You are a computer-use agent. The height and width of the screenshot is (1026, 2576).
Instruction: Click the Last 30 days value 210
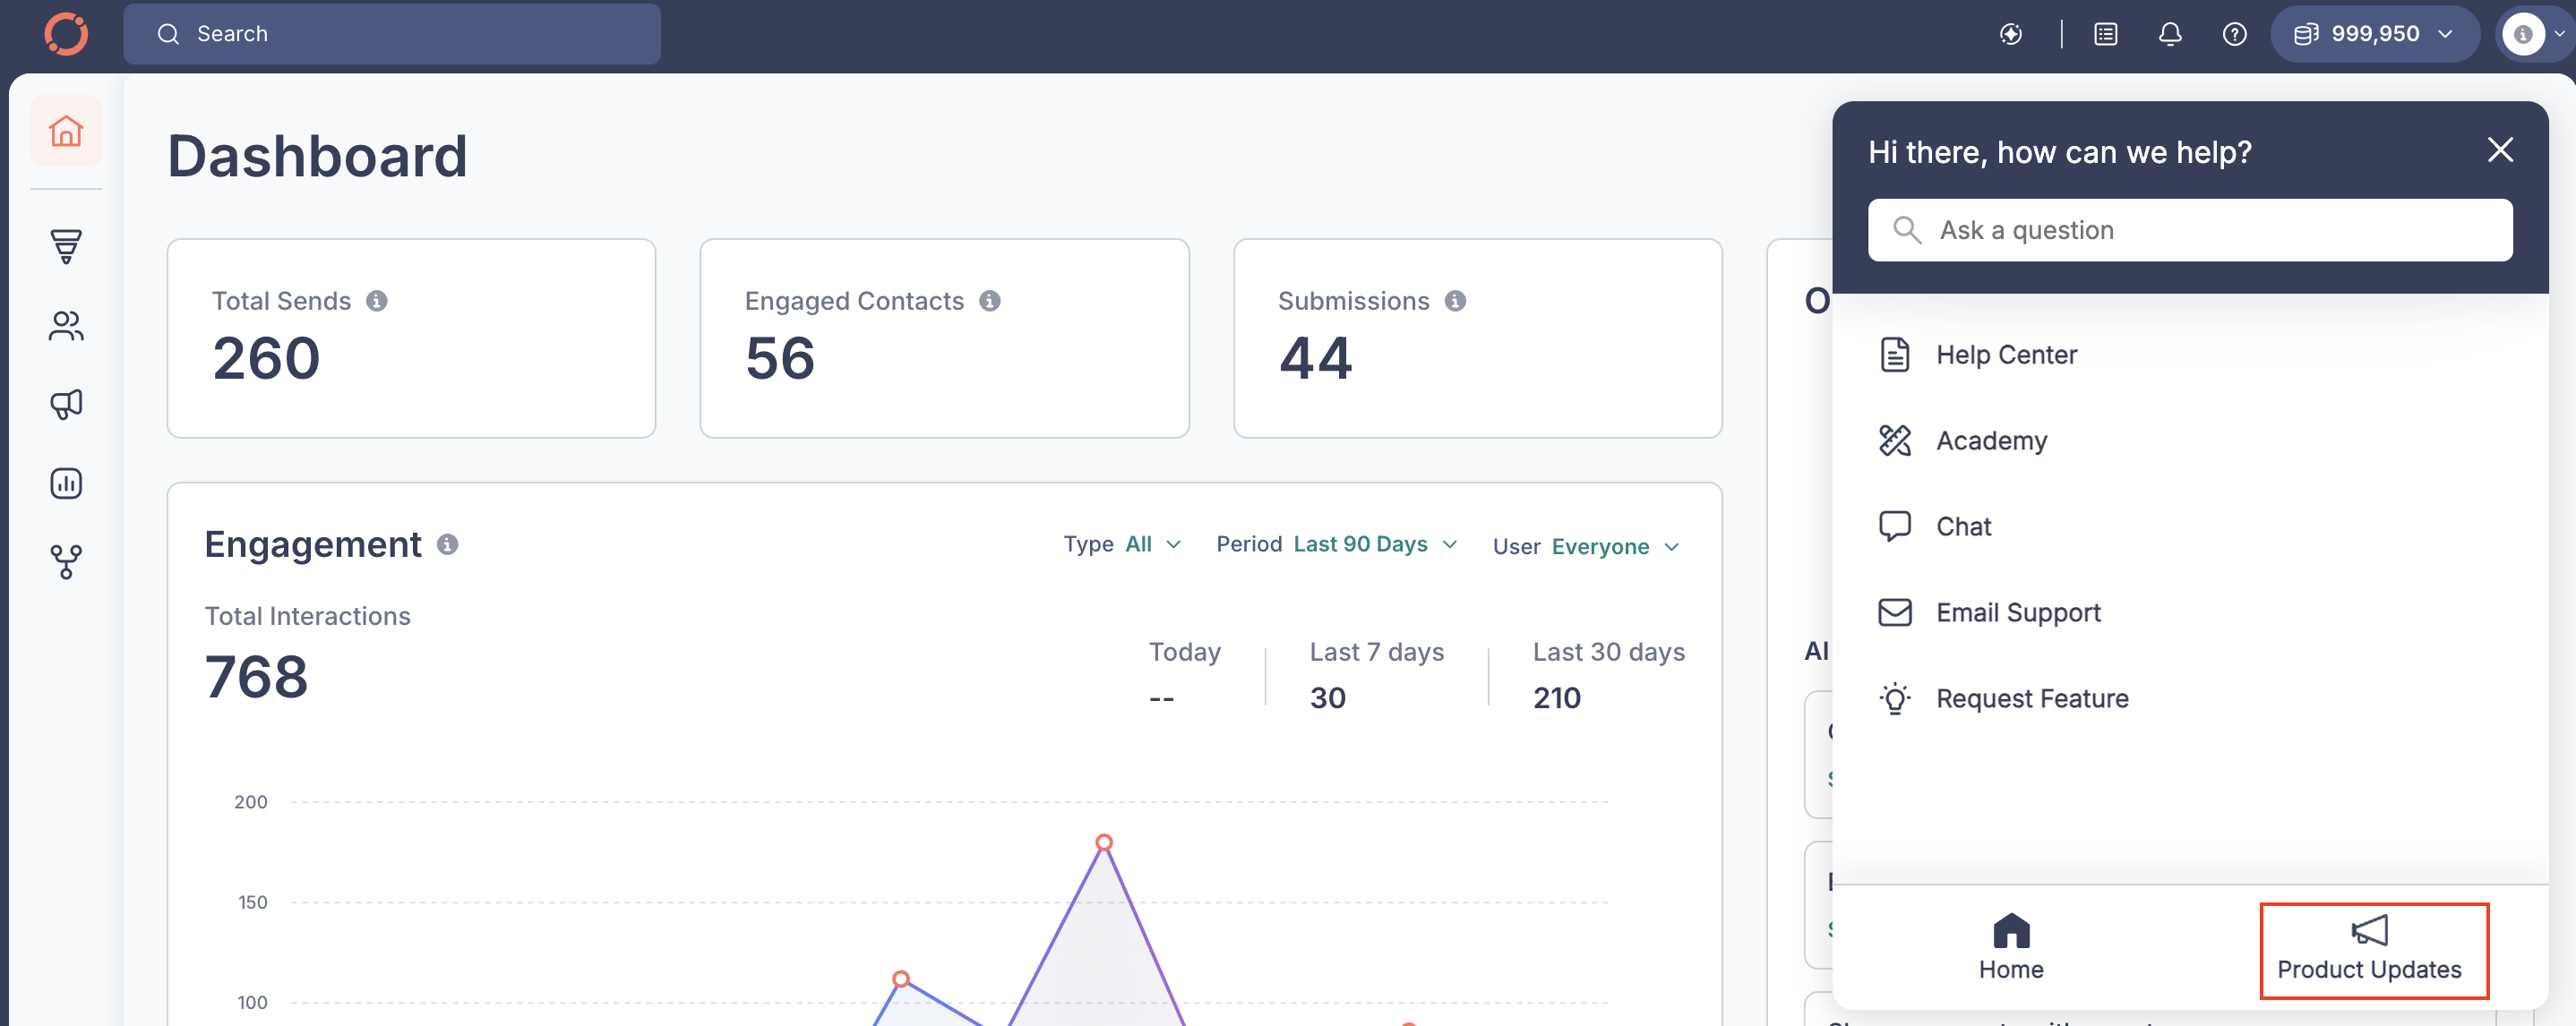pyautogui.click(x=1556, y=697)
